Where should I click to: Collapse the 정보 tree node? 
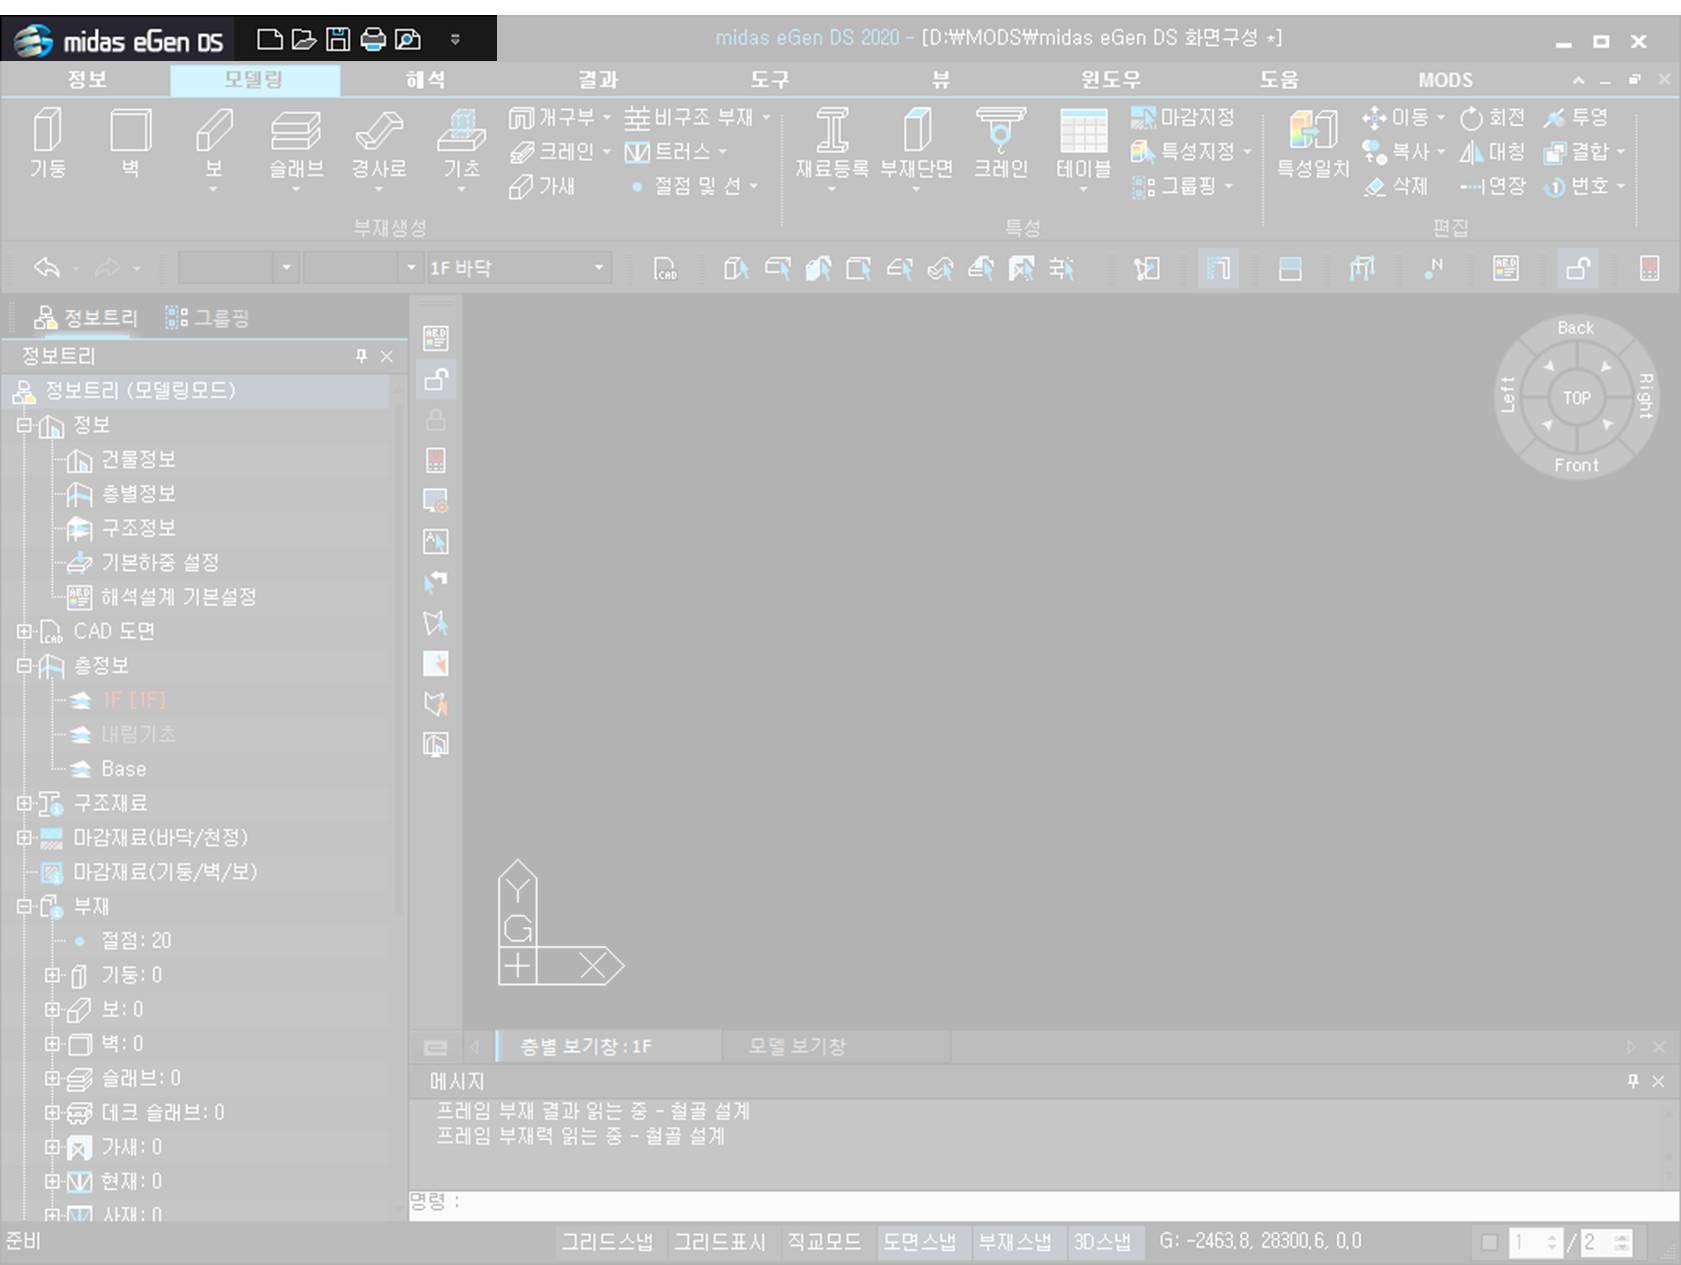point(24,425)
